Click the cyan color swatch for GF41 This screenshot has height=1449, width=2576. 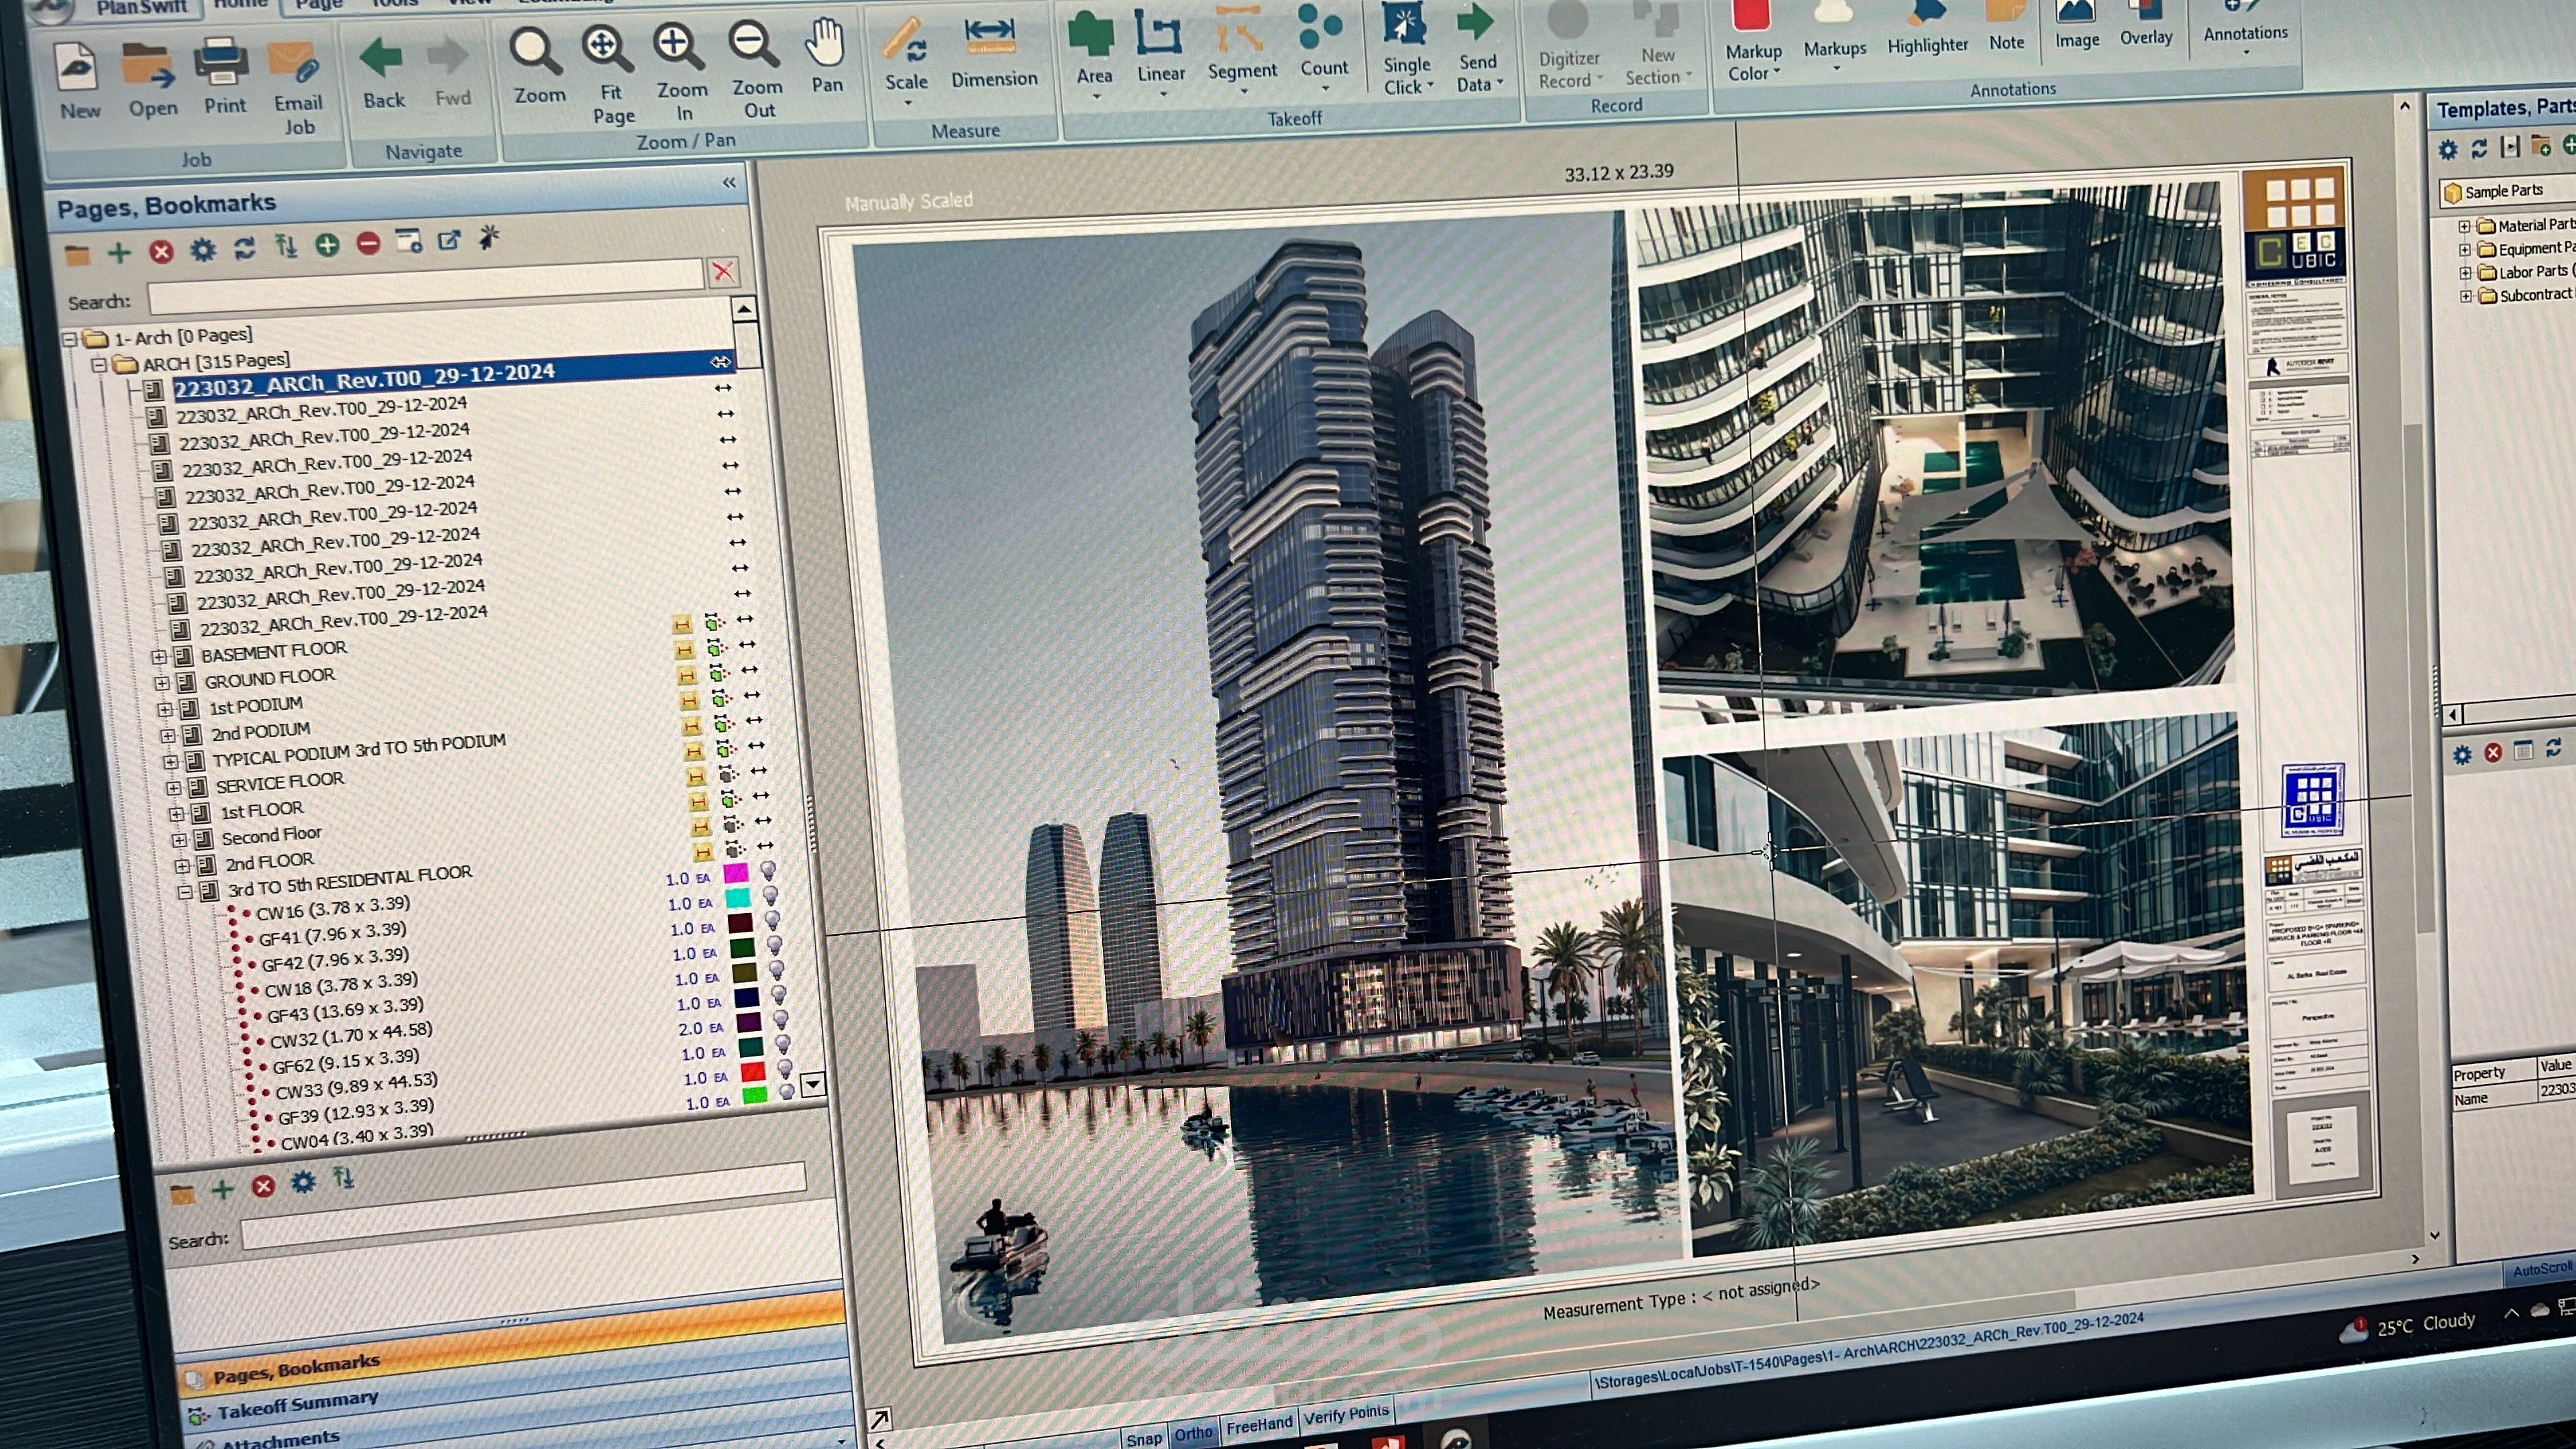(738, 898)
